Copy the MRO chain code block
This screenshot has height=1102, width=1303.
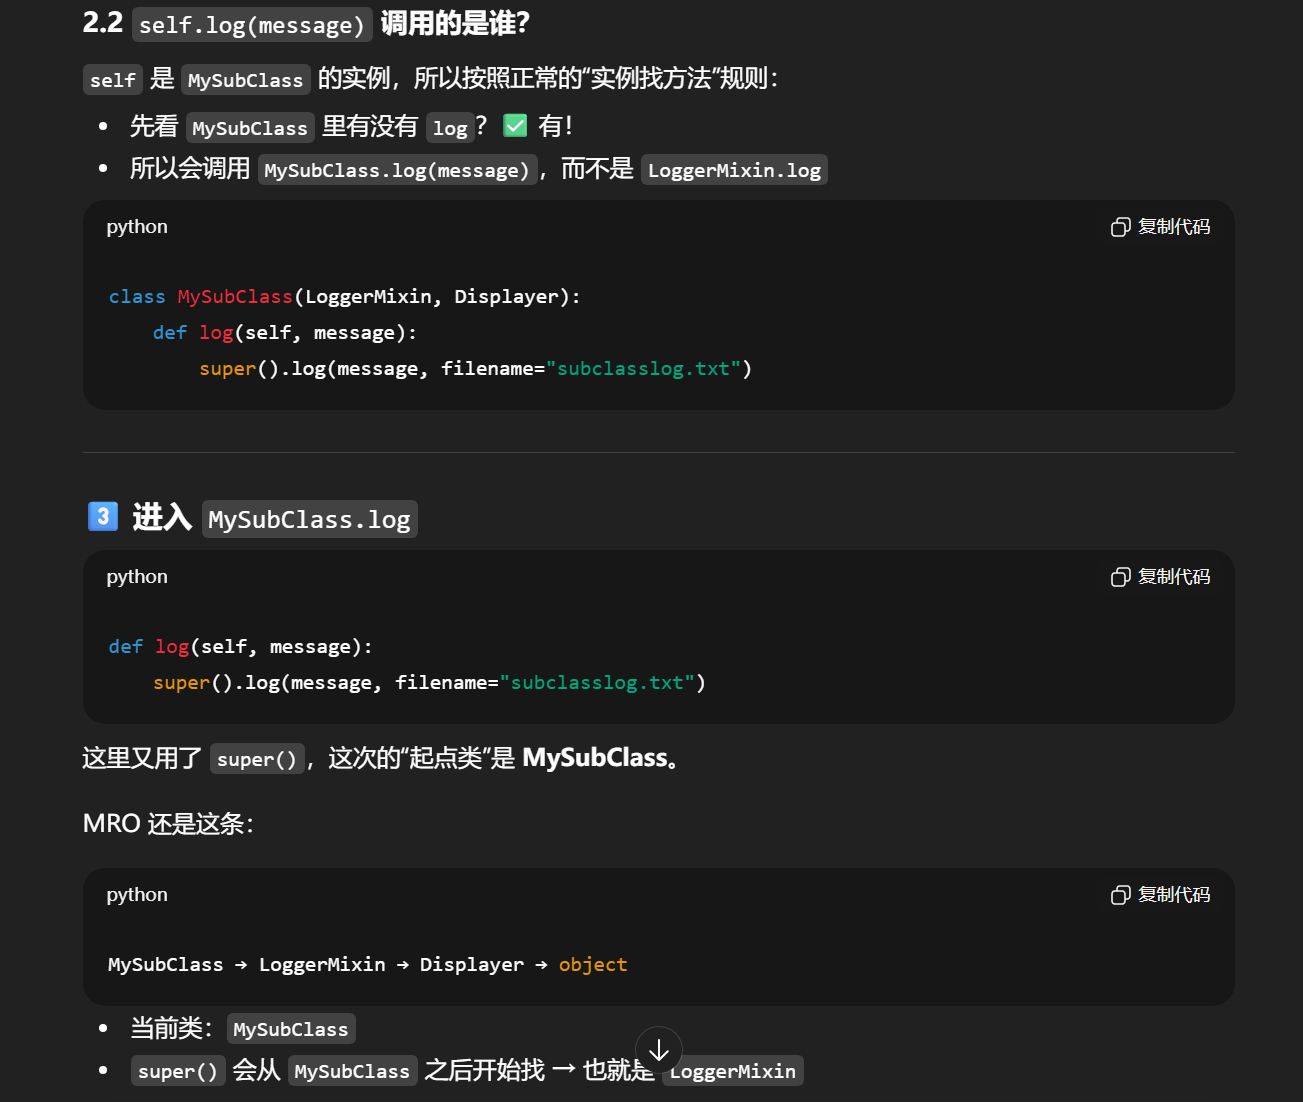(x=1160, y=895)
